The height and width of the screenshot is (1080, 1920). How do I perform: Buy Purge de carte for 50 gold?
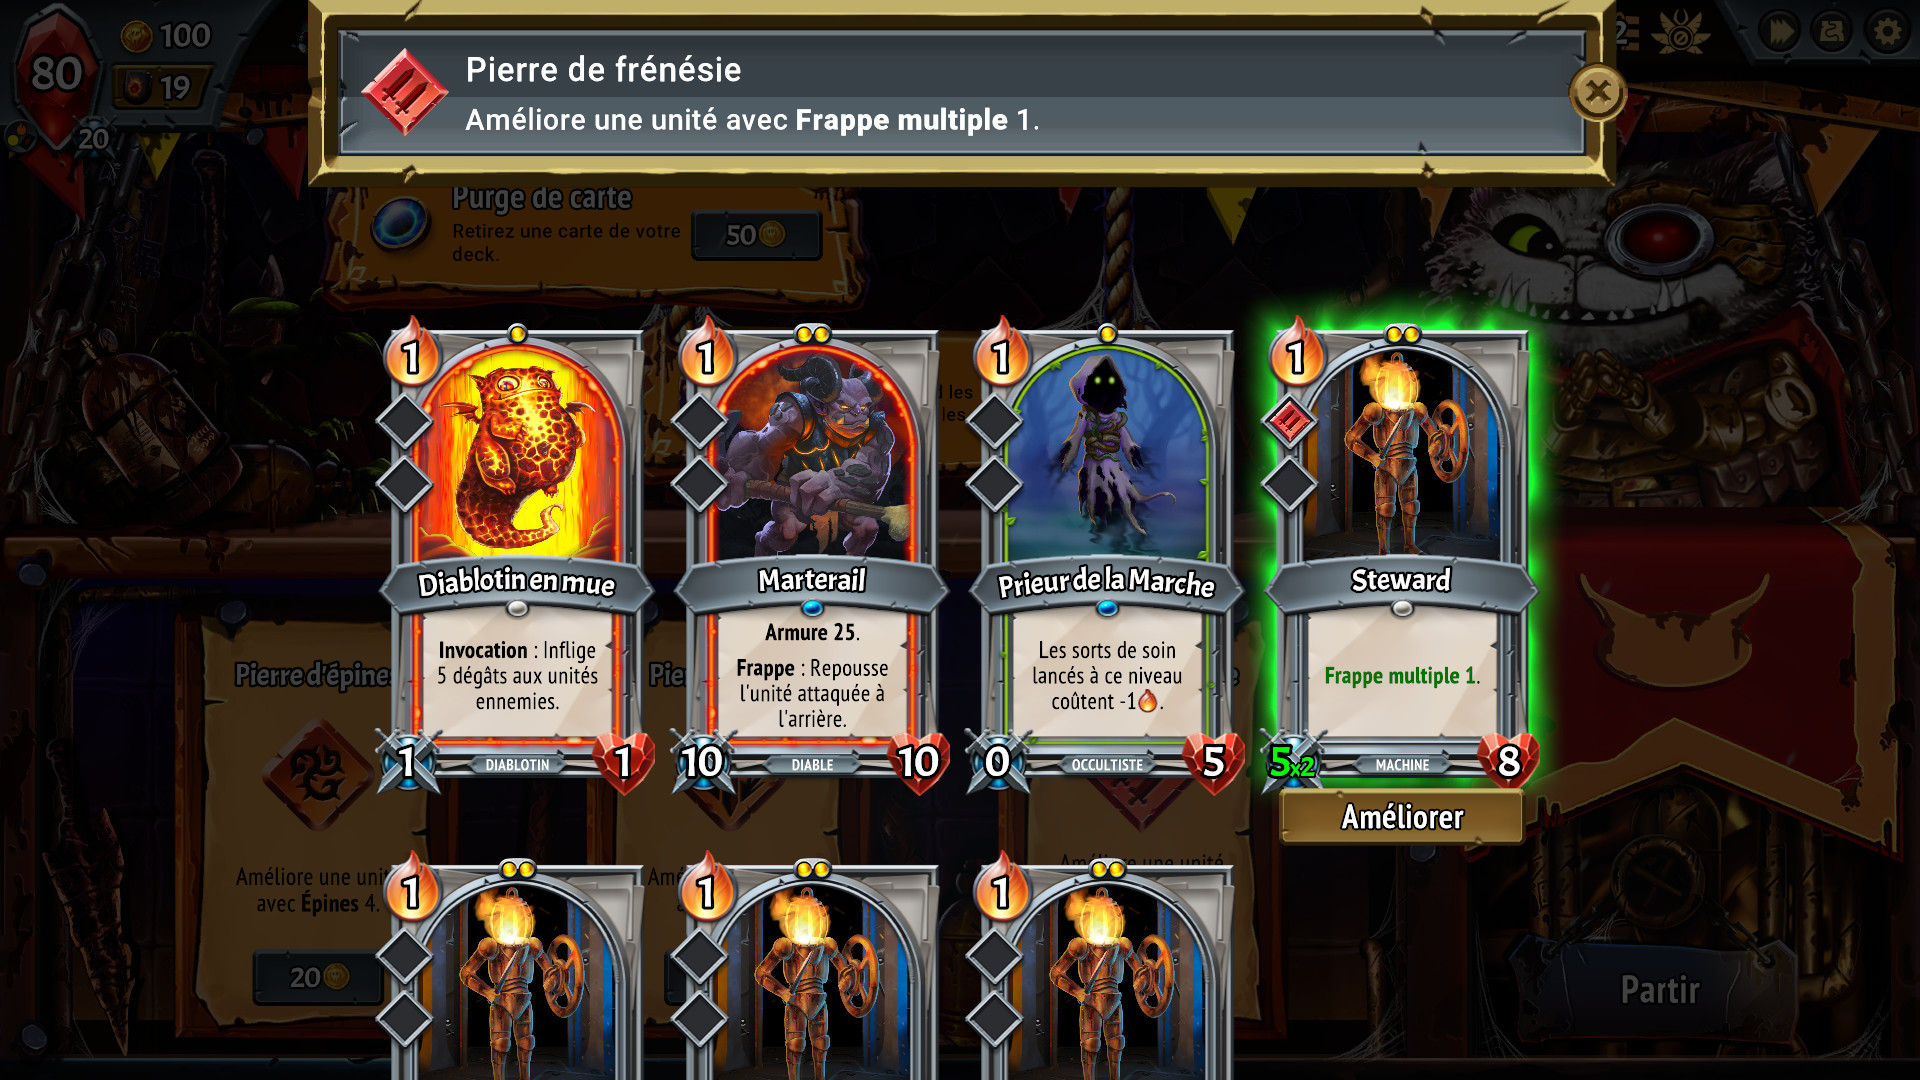pos(756,235)
